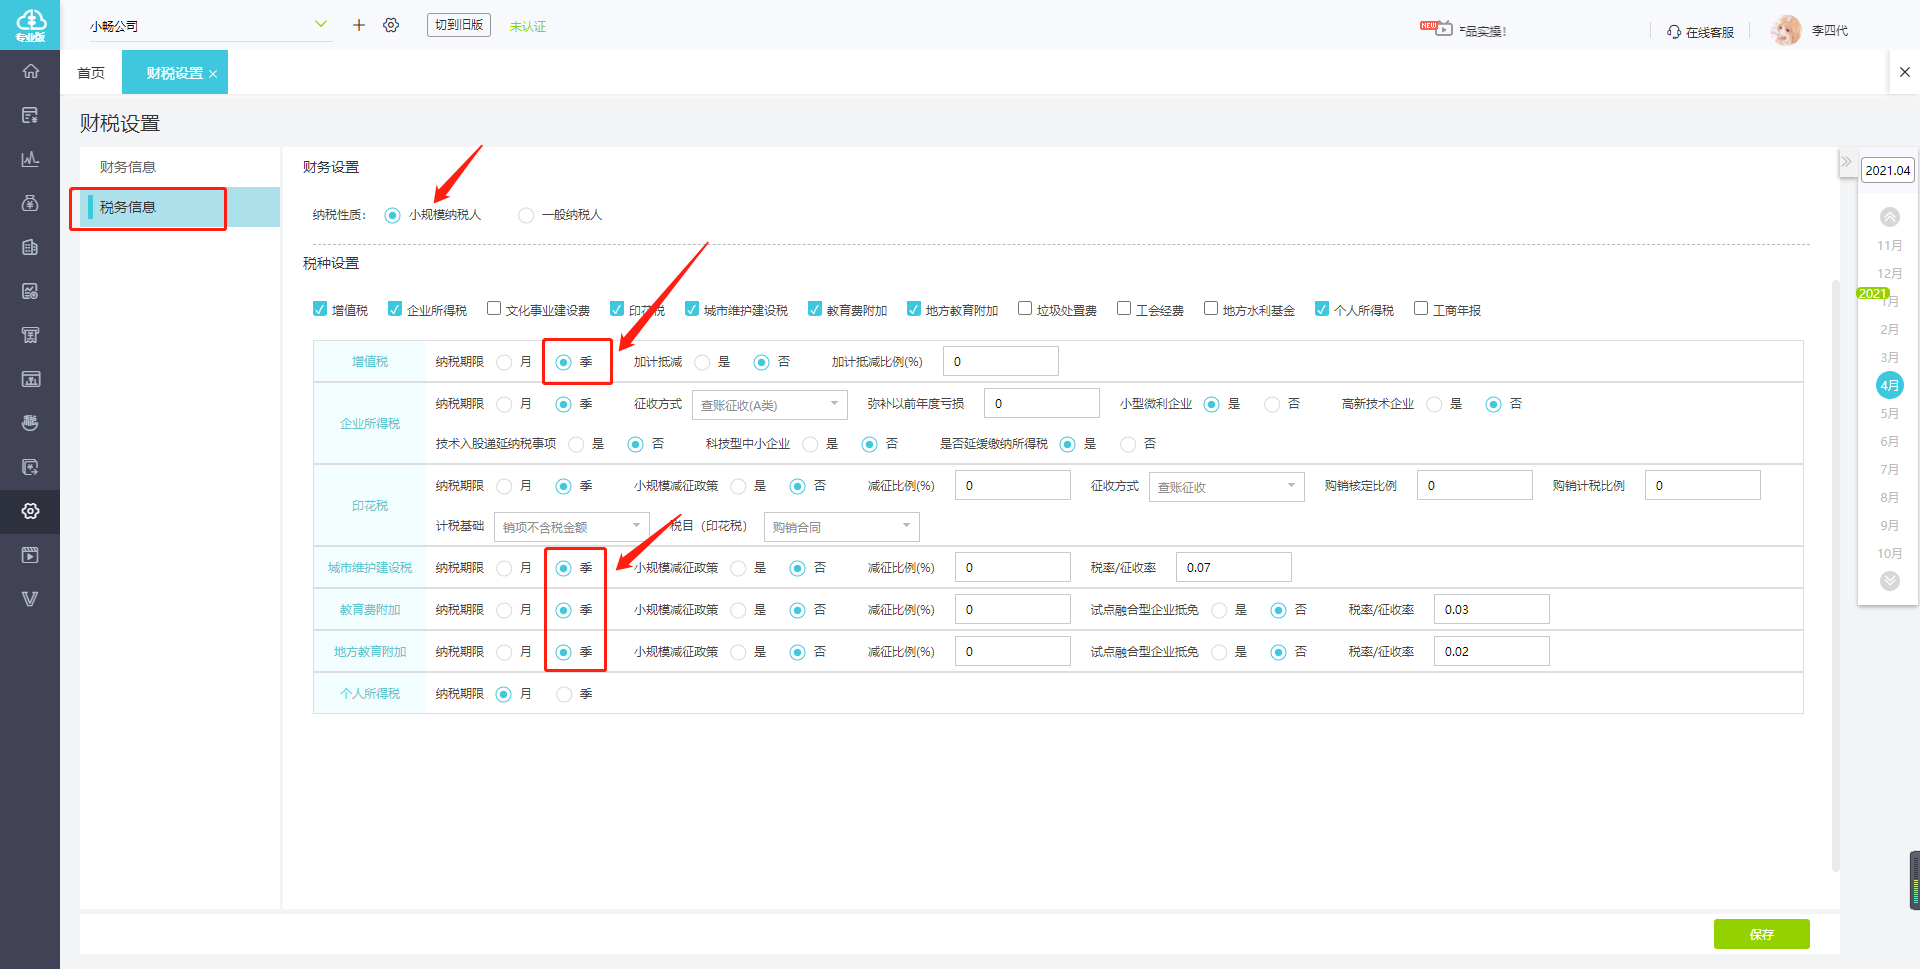Viewport: 1920px width, 969px height.
Task: Open the V-shaped sidebar icon
Action: (x=30, y=599)
